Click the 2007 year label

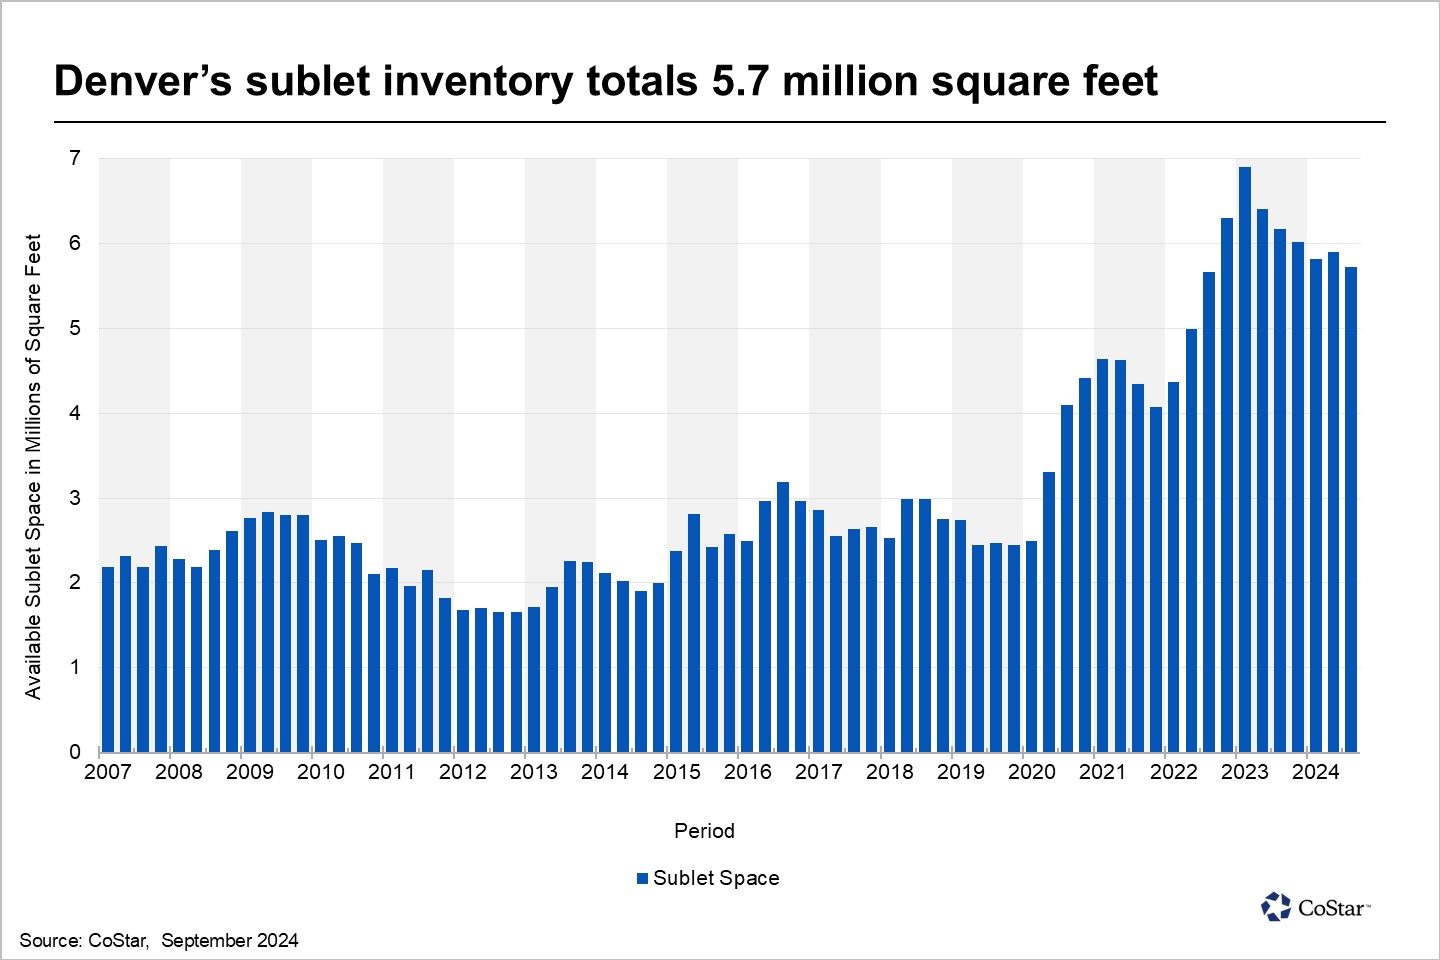pyautogui.click(x=108, y=772)
